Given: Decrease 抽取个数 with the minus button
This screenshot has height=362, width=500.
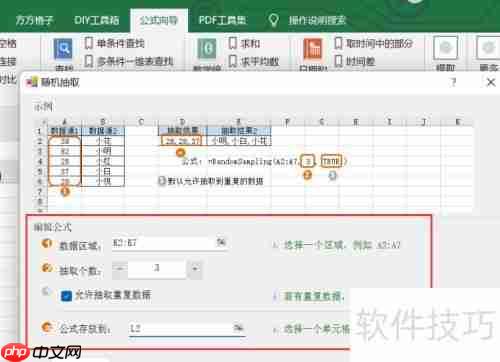Looking at the screenshot, I should coord(120,269).
